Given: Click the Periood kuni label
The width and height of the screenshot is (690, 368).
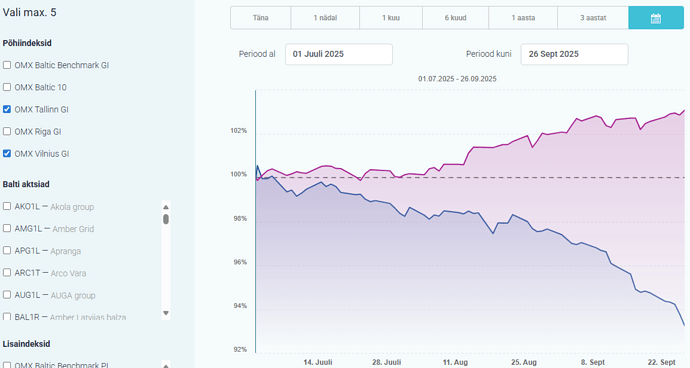Looking at the screenshot, I should pos(488,54).
